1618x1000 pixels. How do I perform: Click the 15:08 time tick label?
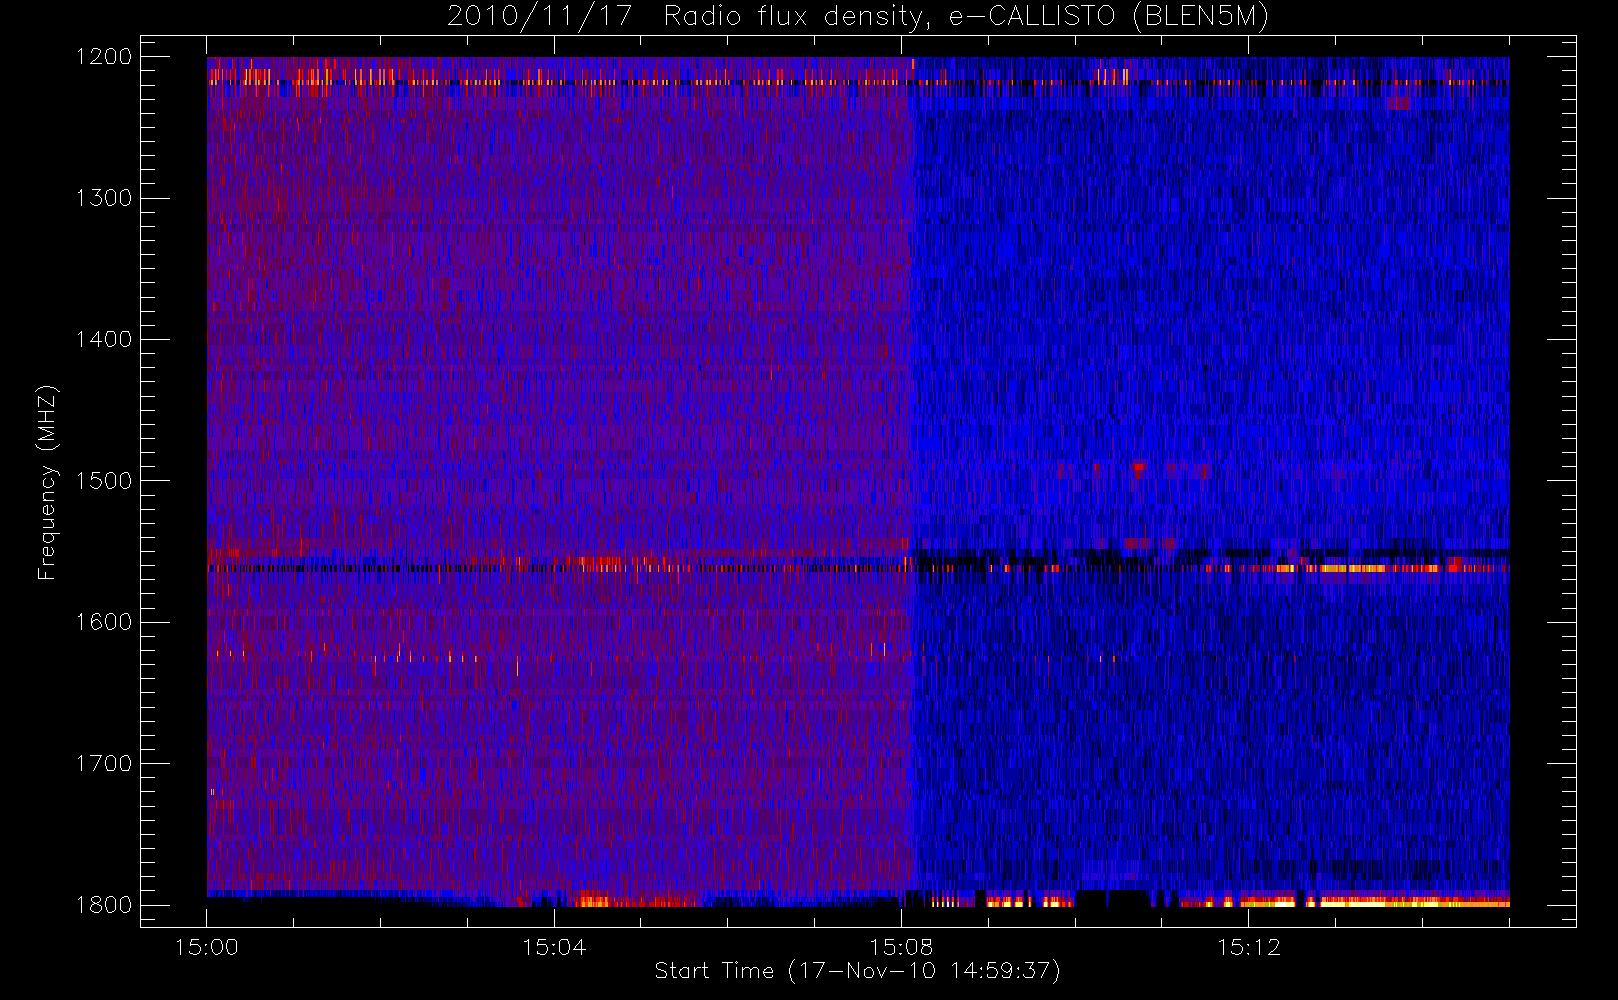[901, 947]
